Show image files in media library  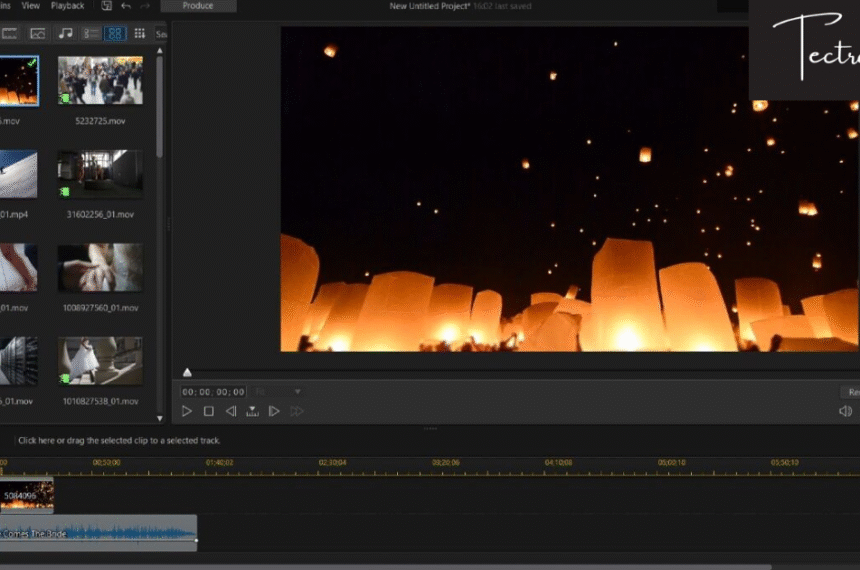click(37, 33)
